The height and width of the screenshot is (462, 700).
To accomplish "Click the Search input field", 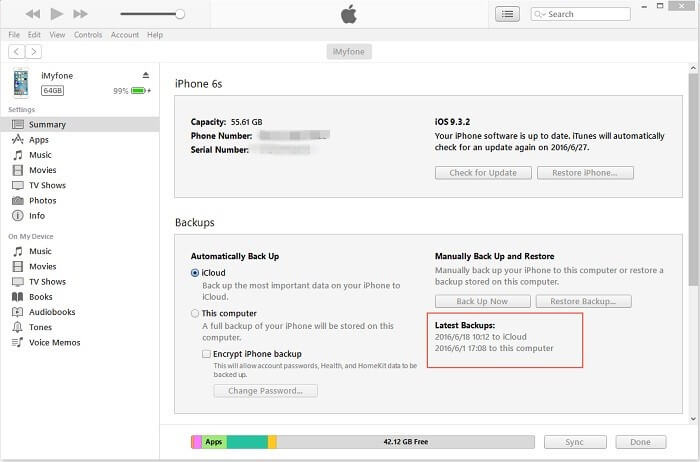I will click(x=580, y=14).
